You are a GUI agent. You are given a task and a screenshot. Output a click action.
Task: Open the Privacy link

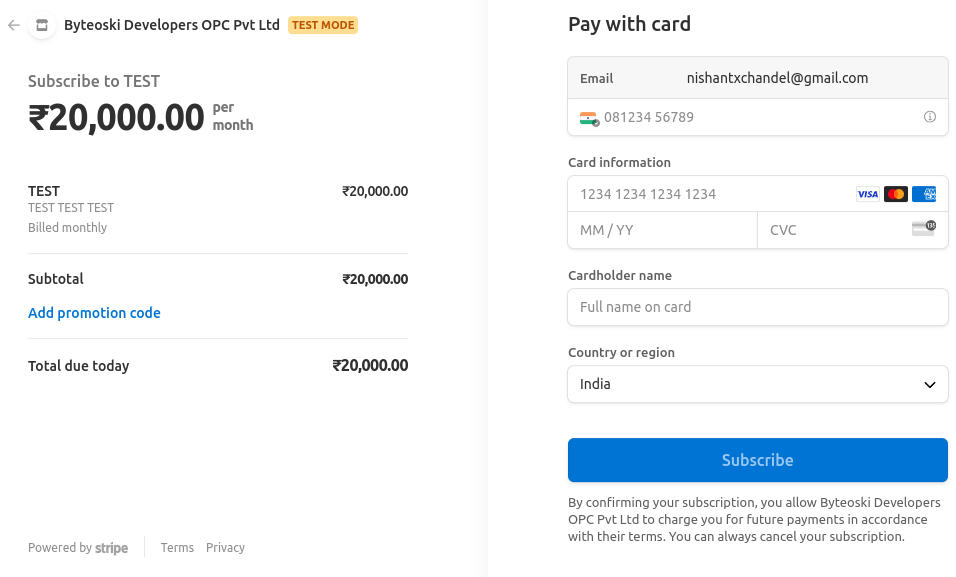[x=225, y=548]
